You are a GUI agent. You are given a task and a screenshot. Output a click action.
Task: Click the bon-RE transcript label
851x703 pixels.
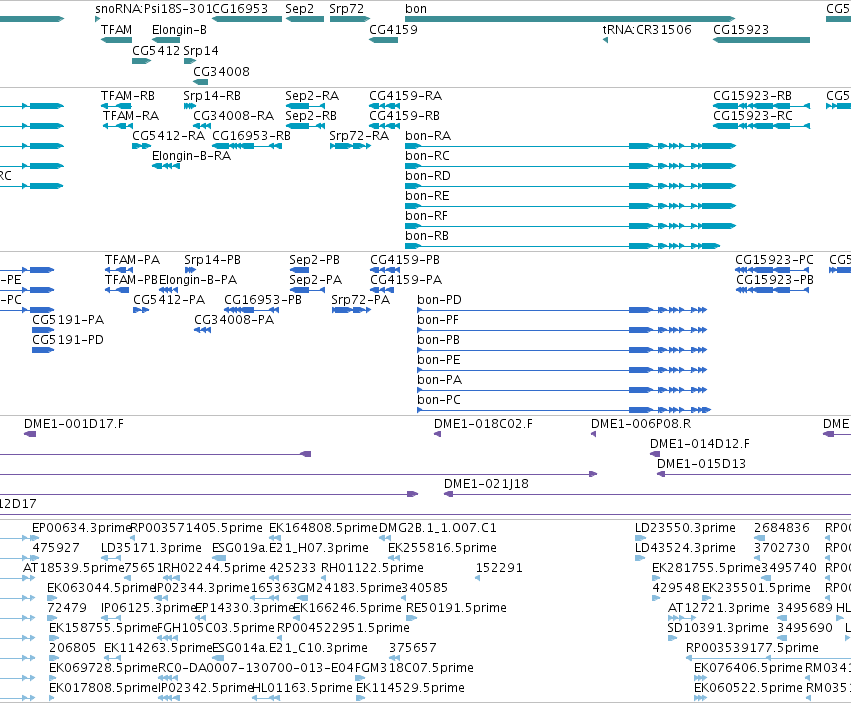click(x=427, y=197)
